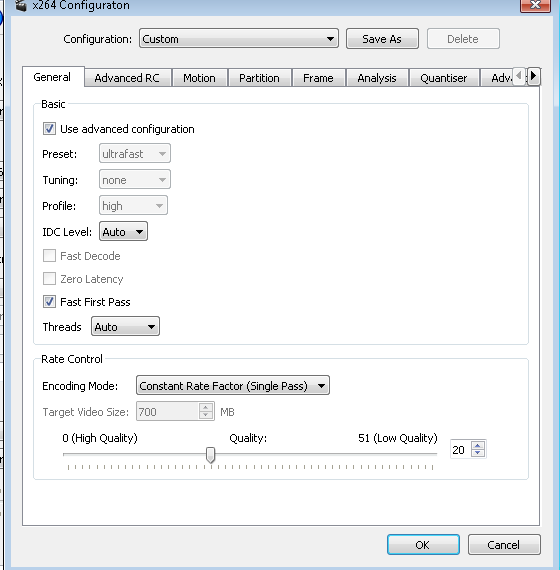560x570 pixels.
Task: Close the x264 Configuration window
Action: click(535, 5)
